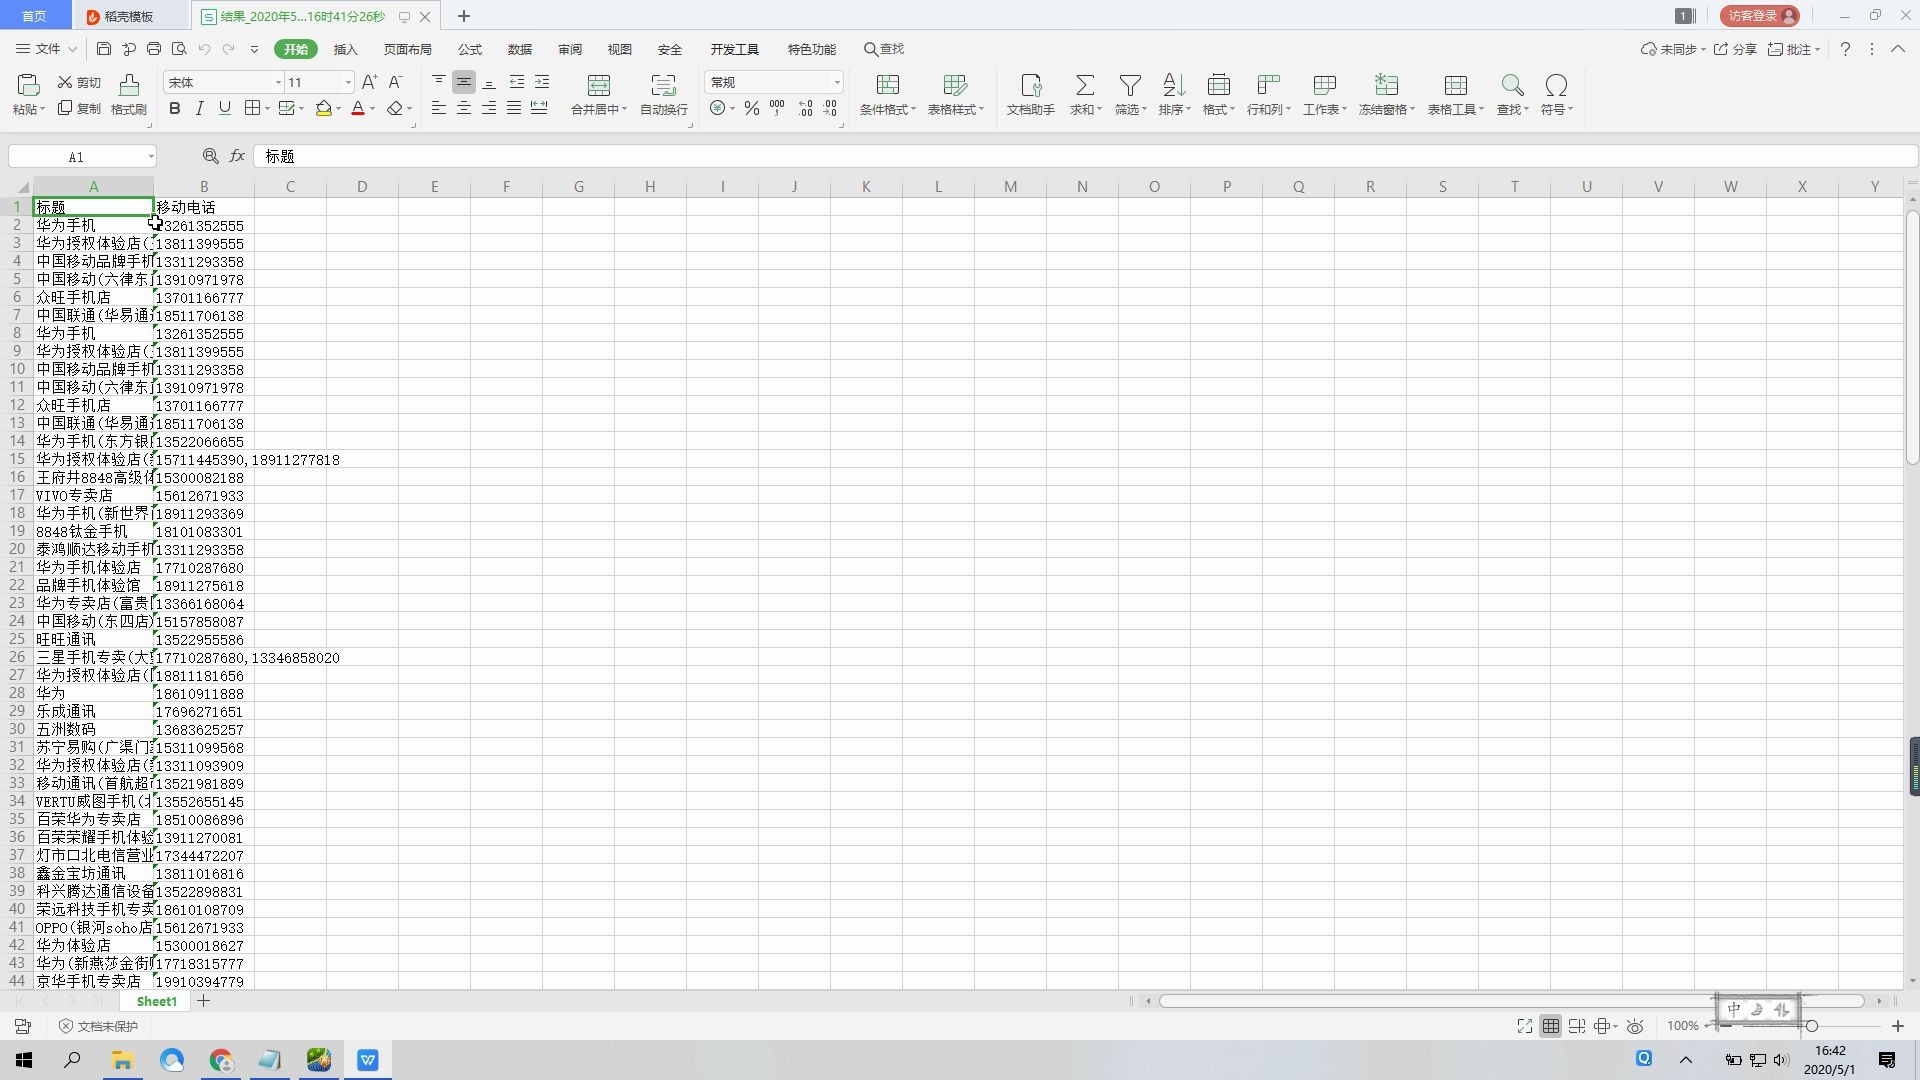Screen dimensions: 1920x1080
Task: Click the Print icon in quick toolbar
Action: tap(154, 49)
